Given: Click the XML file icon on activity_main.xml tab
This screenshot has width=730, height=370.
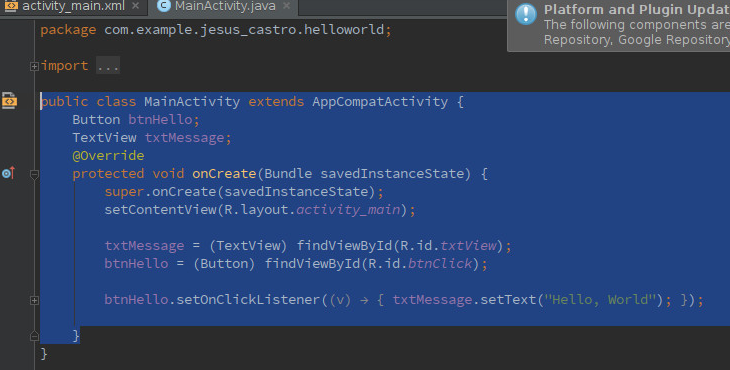Looking at the screenshot, I should (x=11, y=6).
